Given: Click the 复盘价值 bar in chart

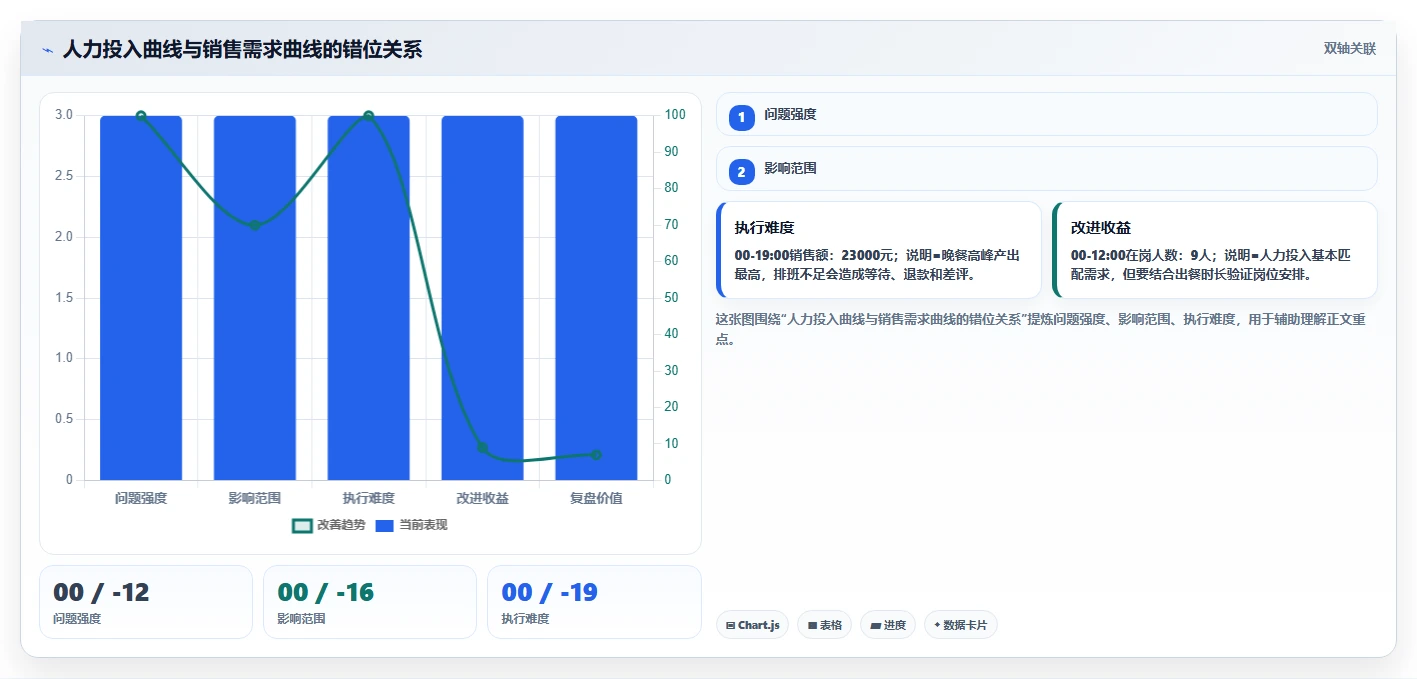Looking at the screenshot, I should 596,298.
